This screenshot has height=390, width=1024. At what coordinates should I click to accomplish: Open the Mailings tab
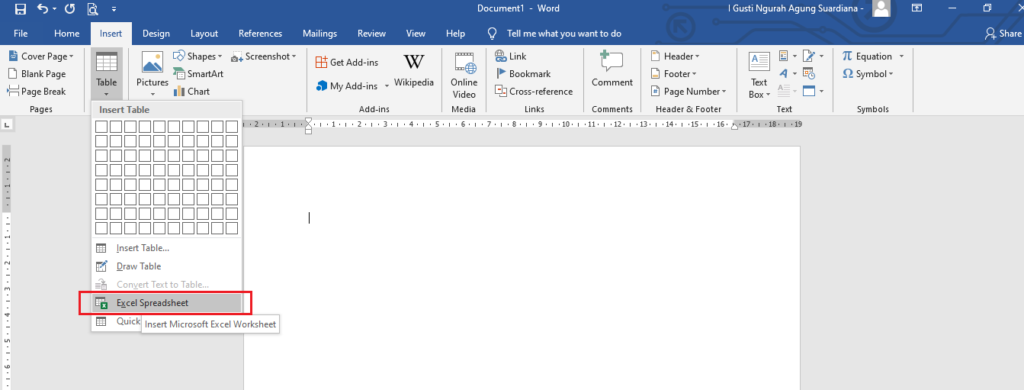tap(320, 33)
